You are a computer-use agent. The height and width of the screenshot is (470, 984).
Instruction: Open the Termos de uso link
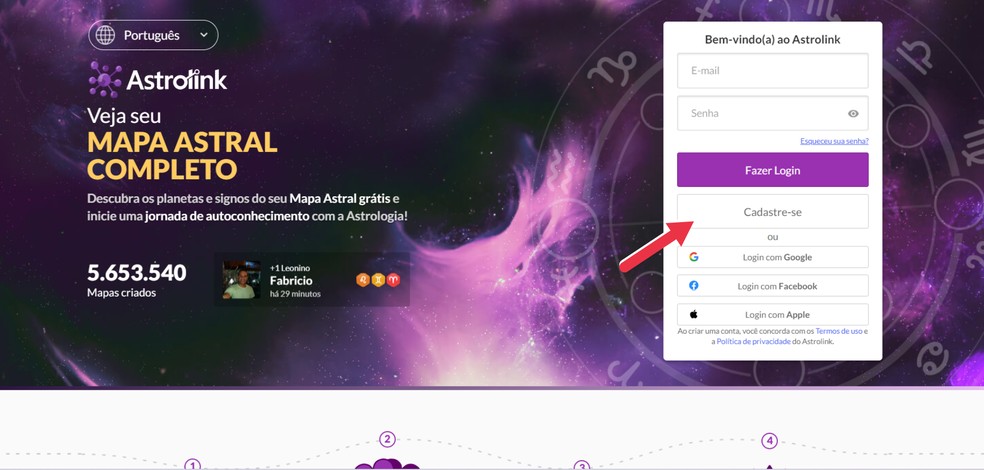pyautogui.click(x=839, y=331)
